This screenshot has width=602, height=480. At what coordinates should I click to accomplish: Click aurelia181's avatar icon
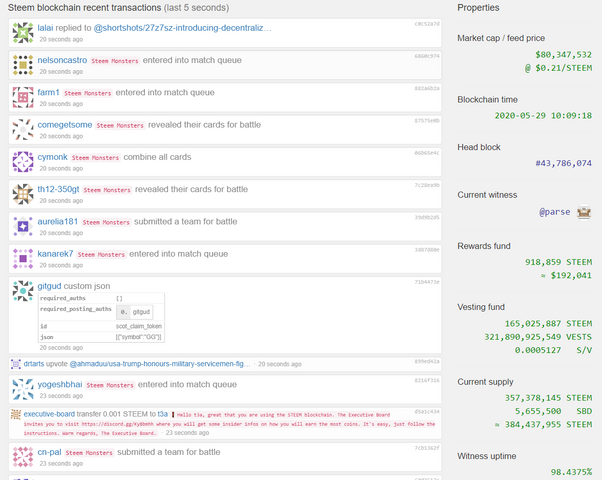pyautogui.click(x=23, y=226)
